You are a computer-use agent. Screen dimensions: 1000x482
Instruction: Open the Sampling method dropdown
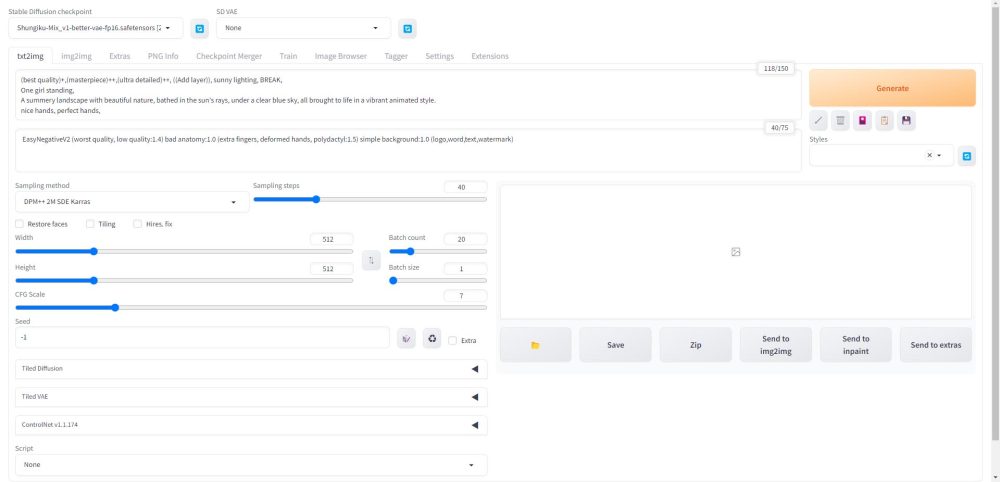pos(132,202)
